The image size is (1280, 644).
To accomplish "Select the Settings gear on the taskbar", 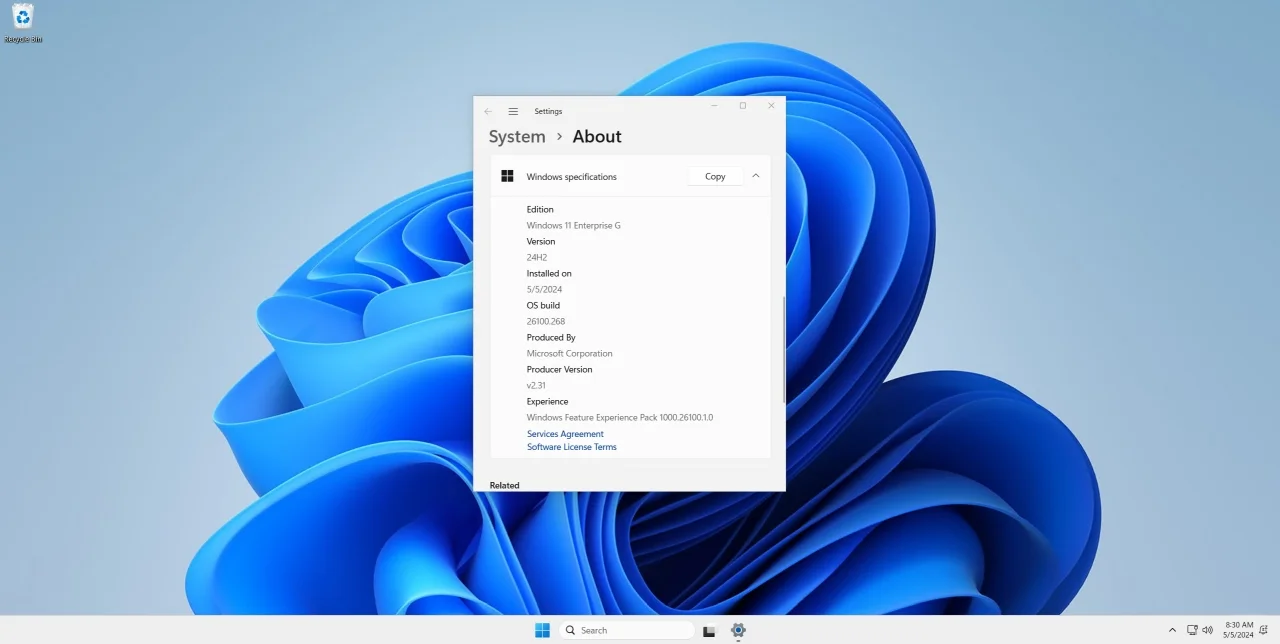I will (738, 629).
